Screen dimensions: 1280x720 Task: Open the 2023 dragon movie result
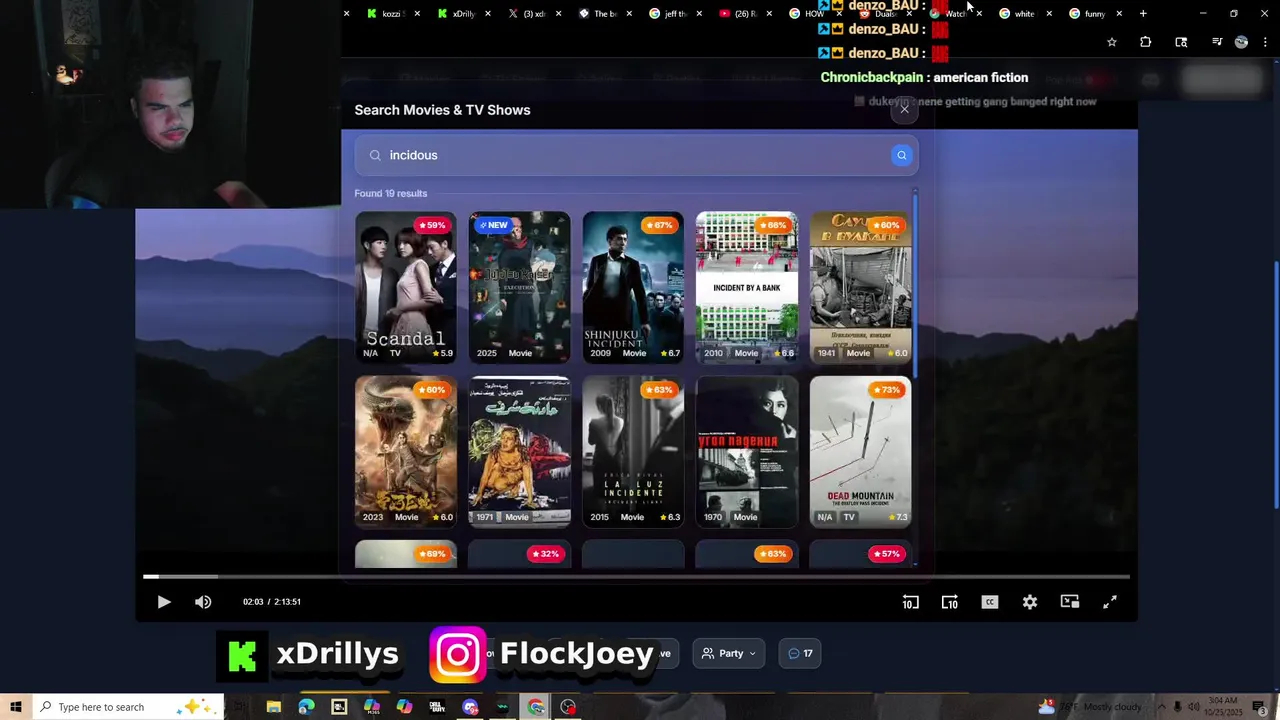point(405,451)
